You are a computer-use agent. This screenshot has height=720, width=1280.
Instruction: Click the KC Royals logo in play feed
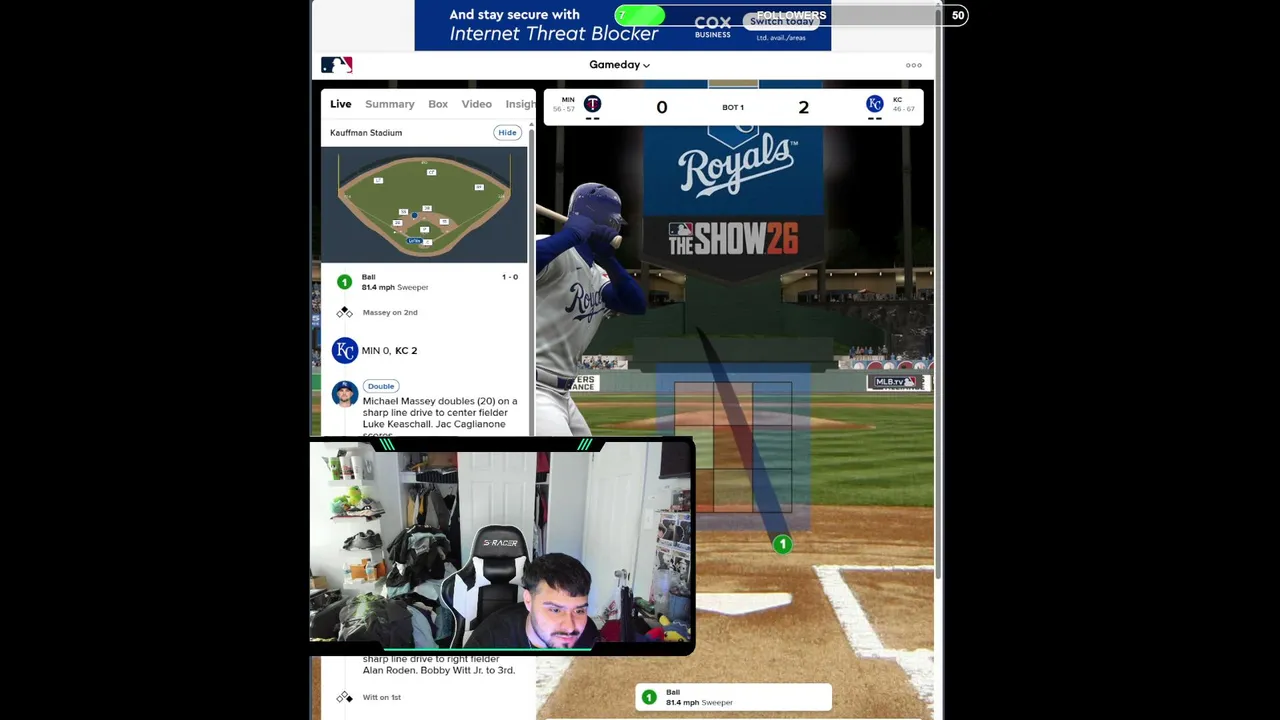point(345,351)
